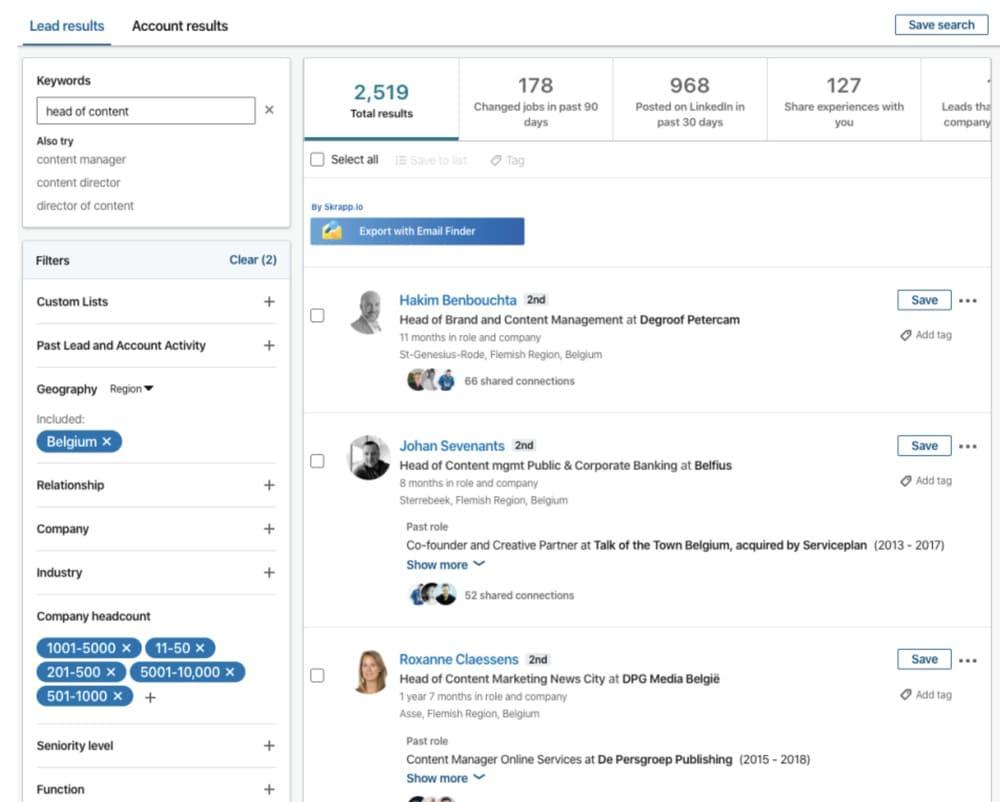The height and width of the screenshot is (802, 1000).
Task: Select the Posted on LinkedIn in past 30 days tab
Action: coord(690,99)
